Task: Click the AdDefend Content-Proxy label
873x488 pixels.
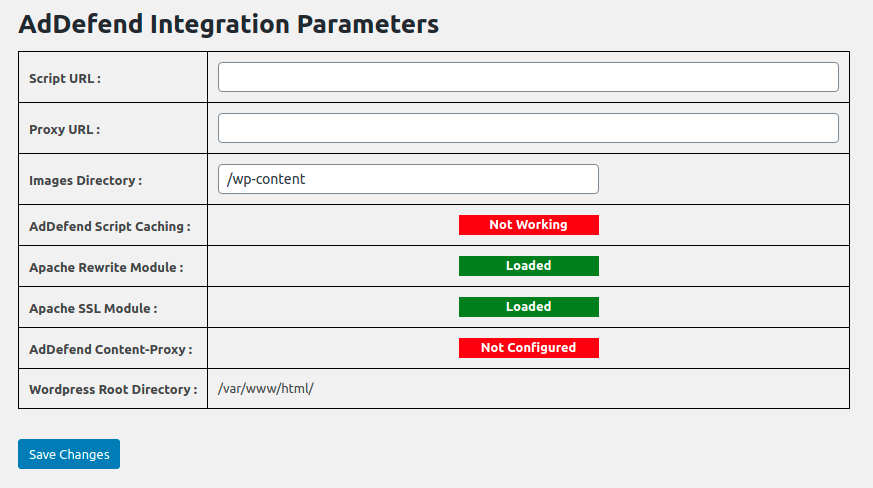Action: pyautogui.click(x=111, y=350)
